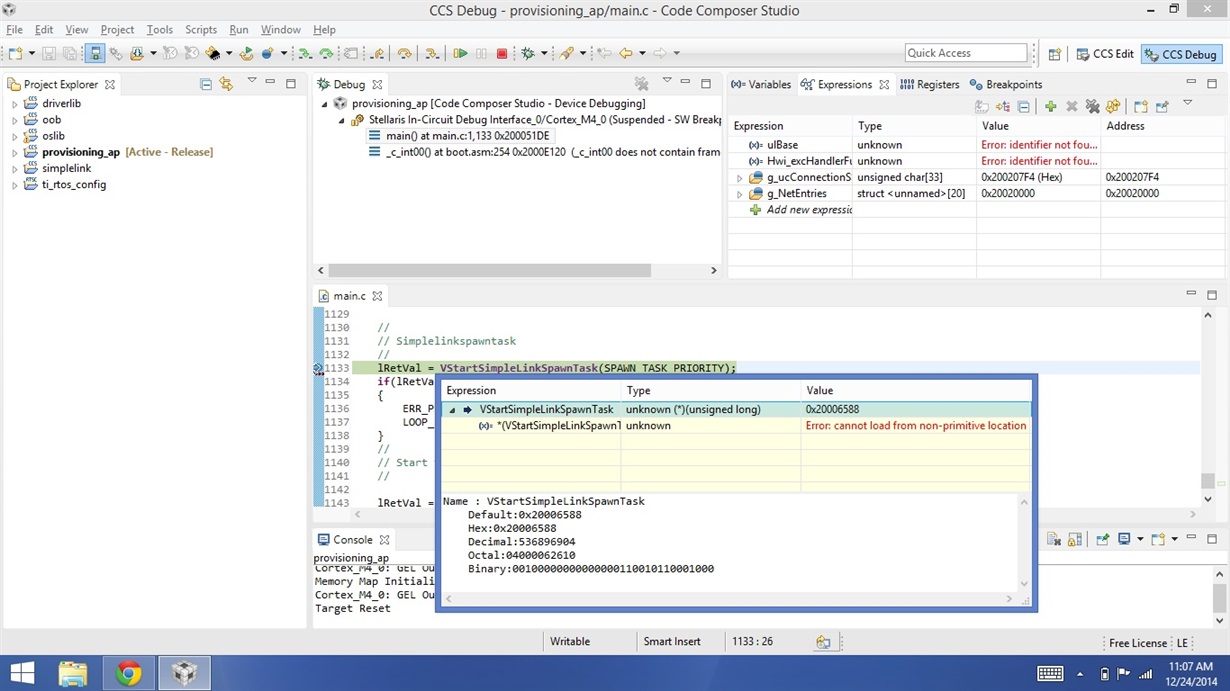Image resolution: width=1230 pixels, height=691 pixels.
Task: Collapse all in Expressions view toolbar
Action: tap(1024, 106)
